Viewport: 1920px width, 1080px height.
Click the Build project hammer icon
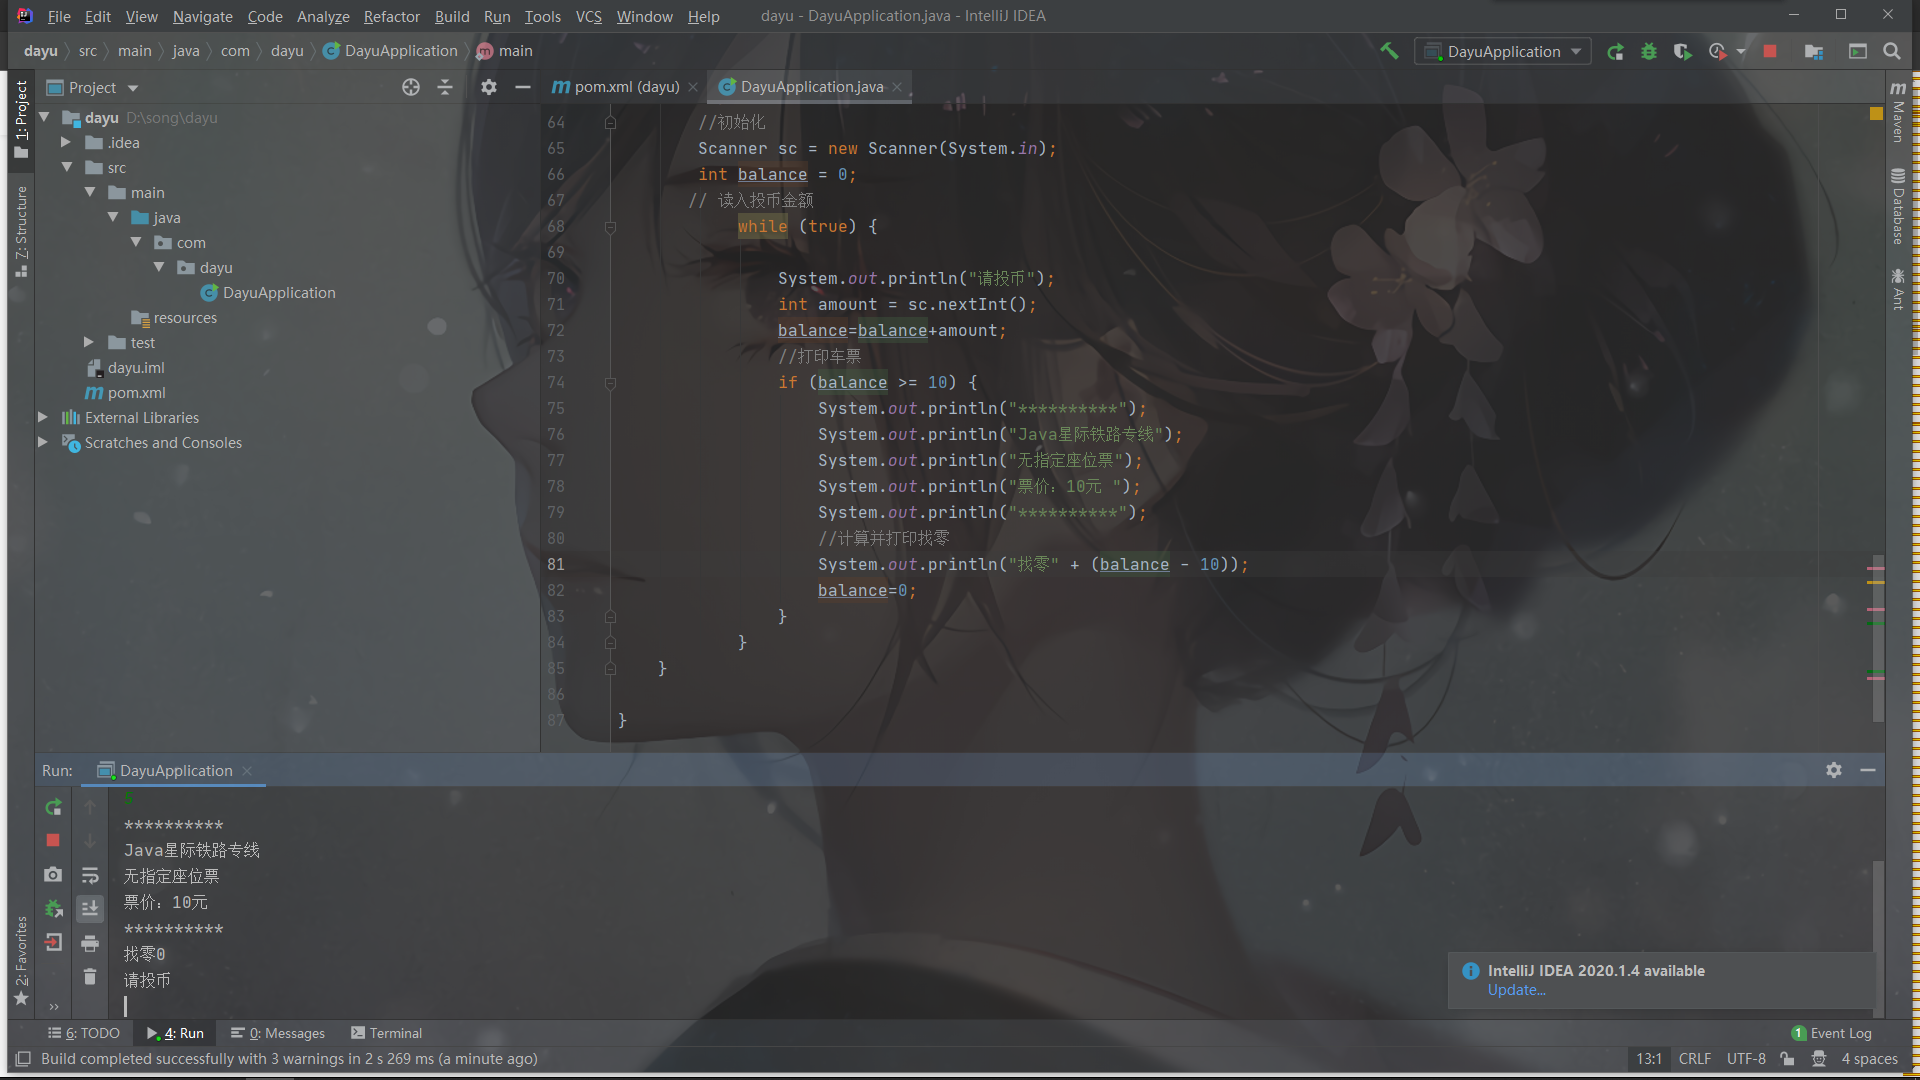[x=1389, y=51]
